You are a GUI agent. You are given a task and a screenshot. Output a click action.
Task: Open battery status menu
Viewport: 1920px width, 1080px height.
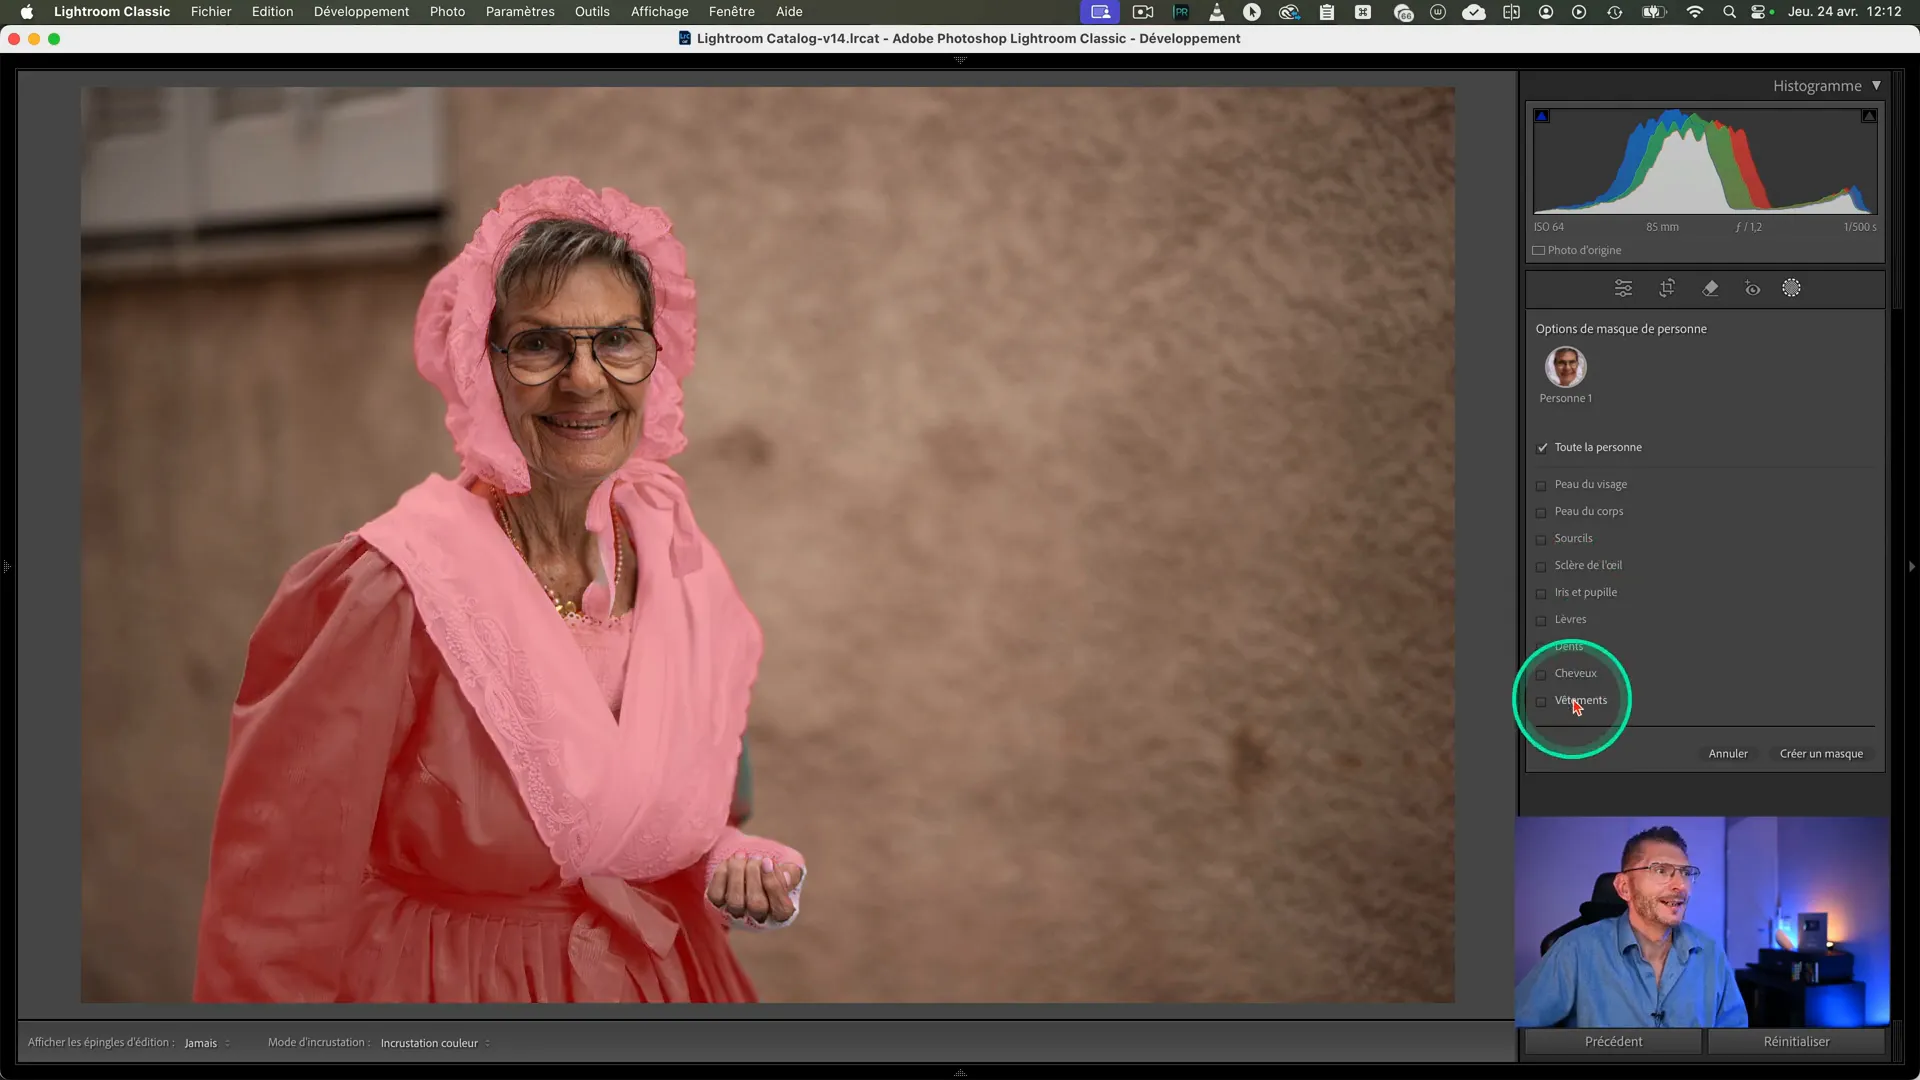click(1654, 12)
